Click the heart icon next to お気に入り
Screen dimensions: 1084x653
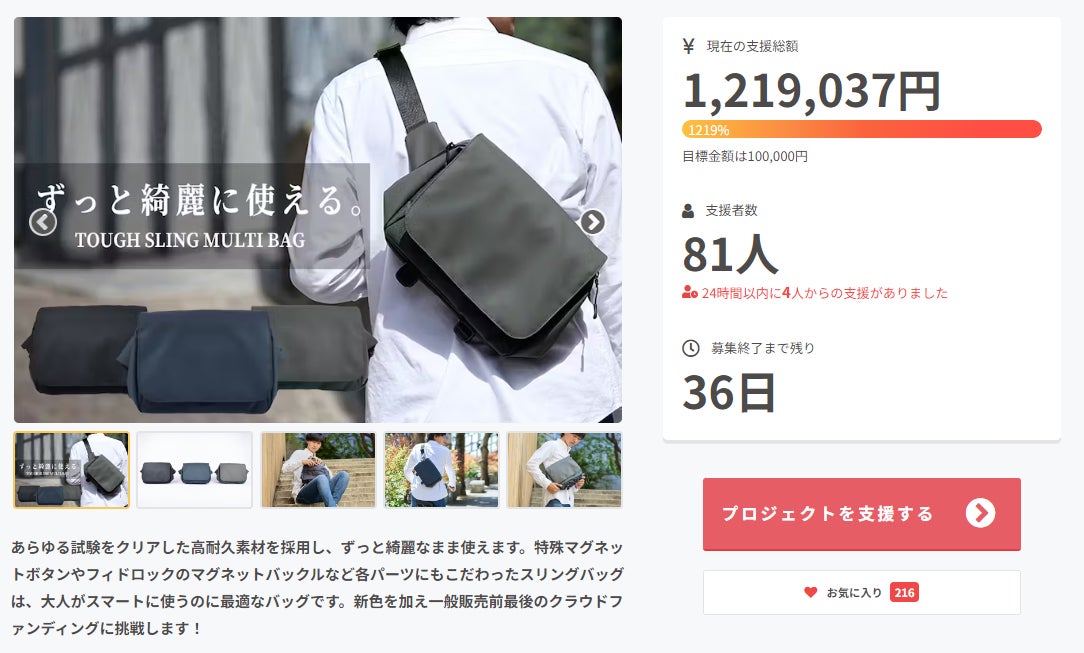coord(810,592)
